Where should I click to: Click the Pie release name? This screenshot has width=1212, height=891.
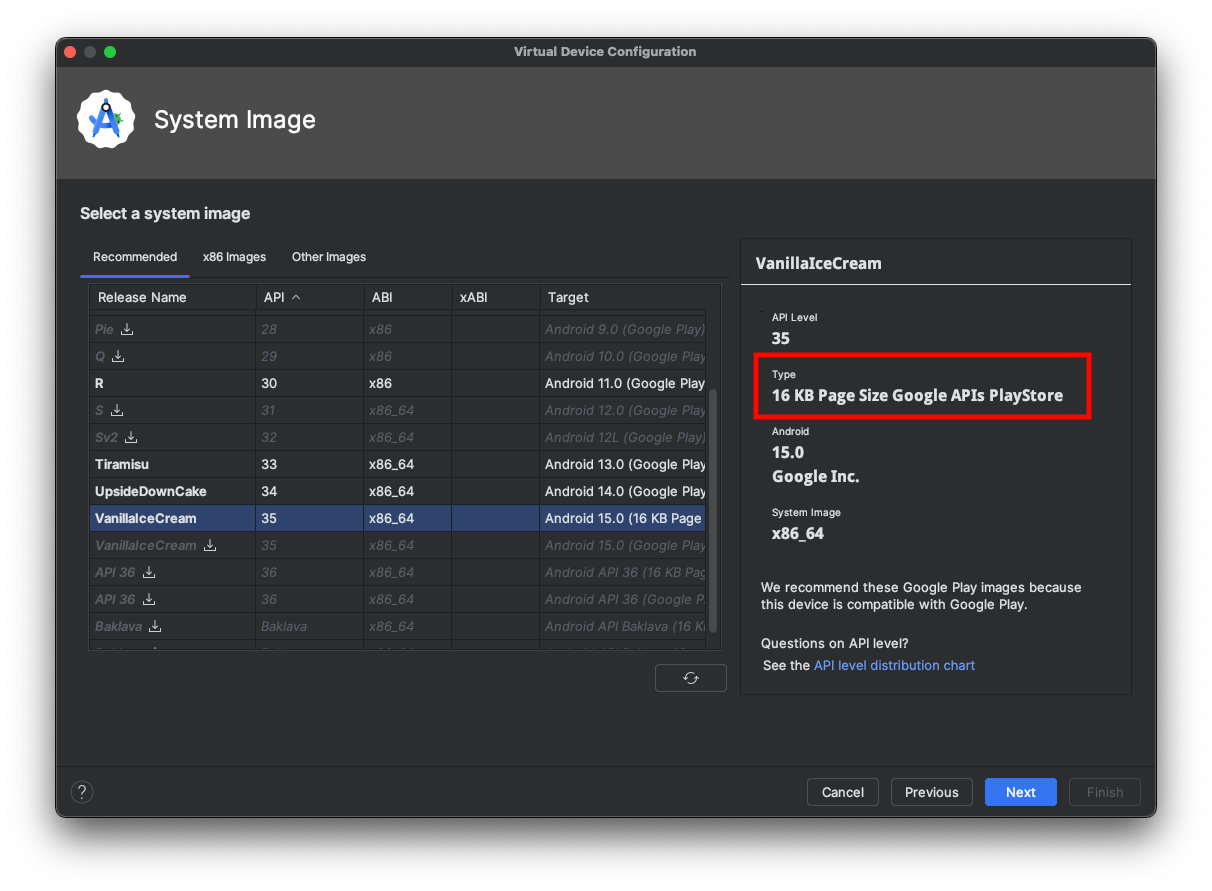[x=104, y=329]
